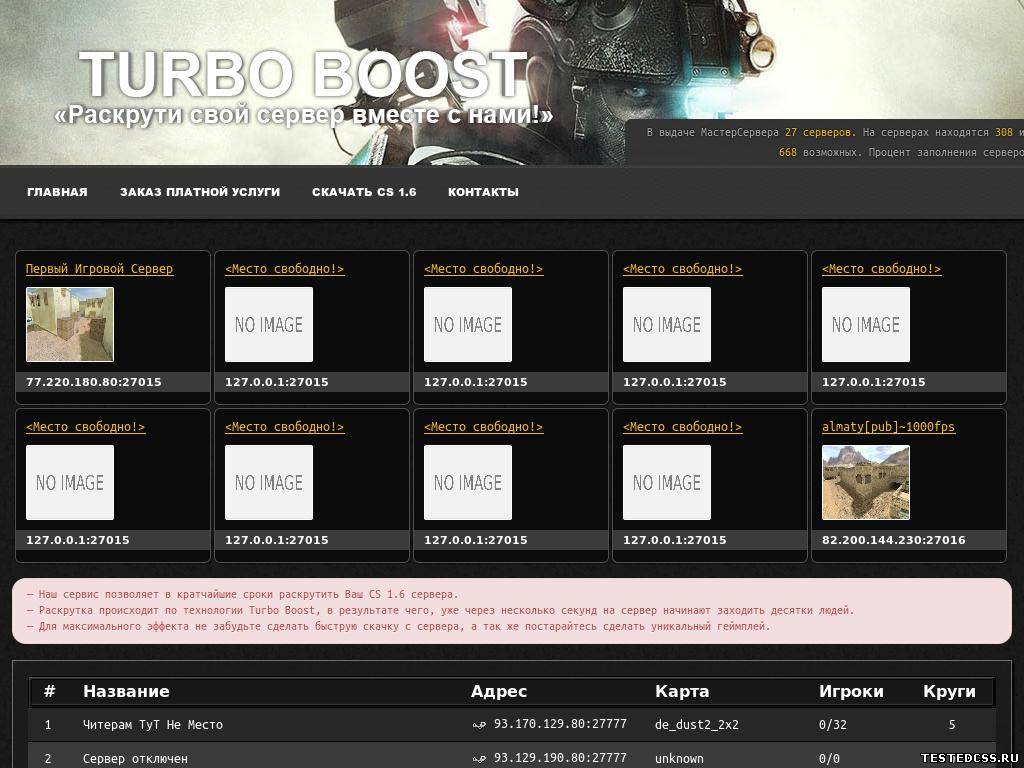Image resolution: width=1024 pixels, height=768 pixels.
Task: Select the server name 'Сервер отключен'
Action: point(135,759)
